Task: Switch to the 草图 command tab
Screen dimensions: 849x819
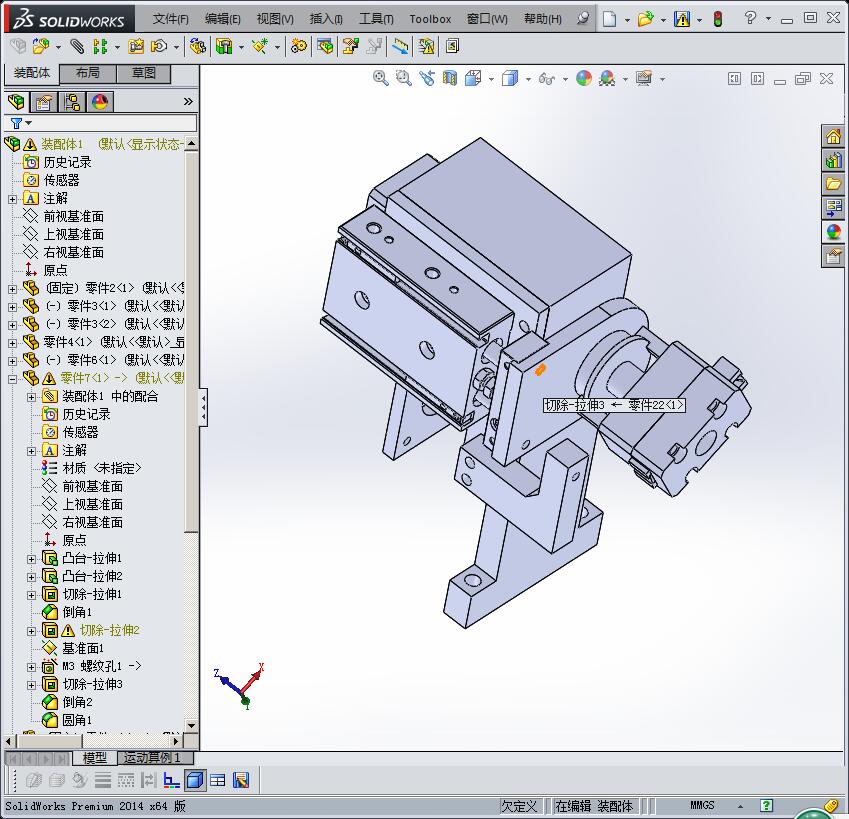Action: [x=143, y=73]
